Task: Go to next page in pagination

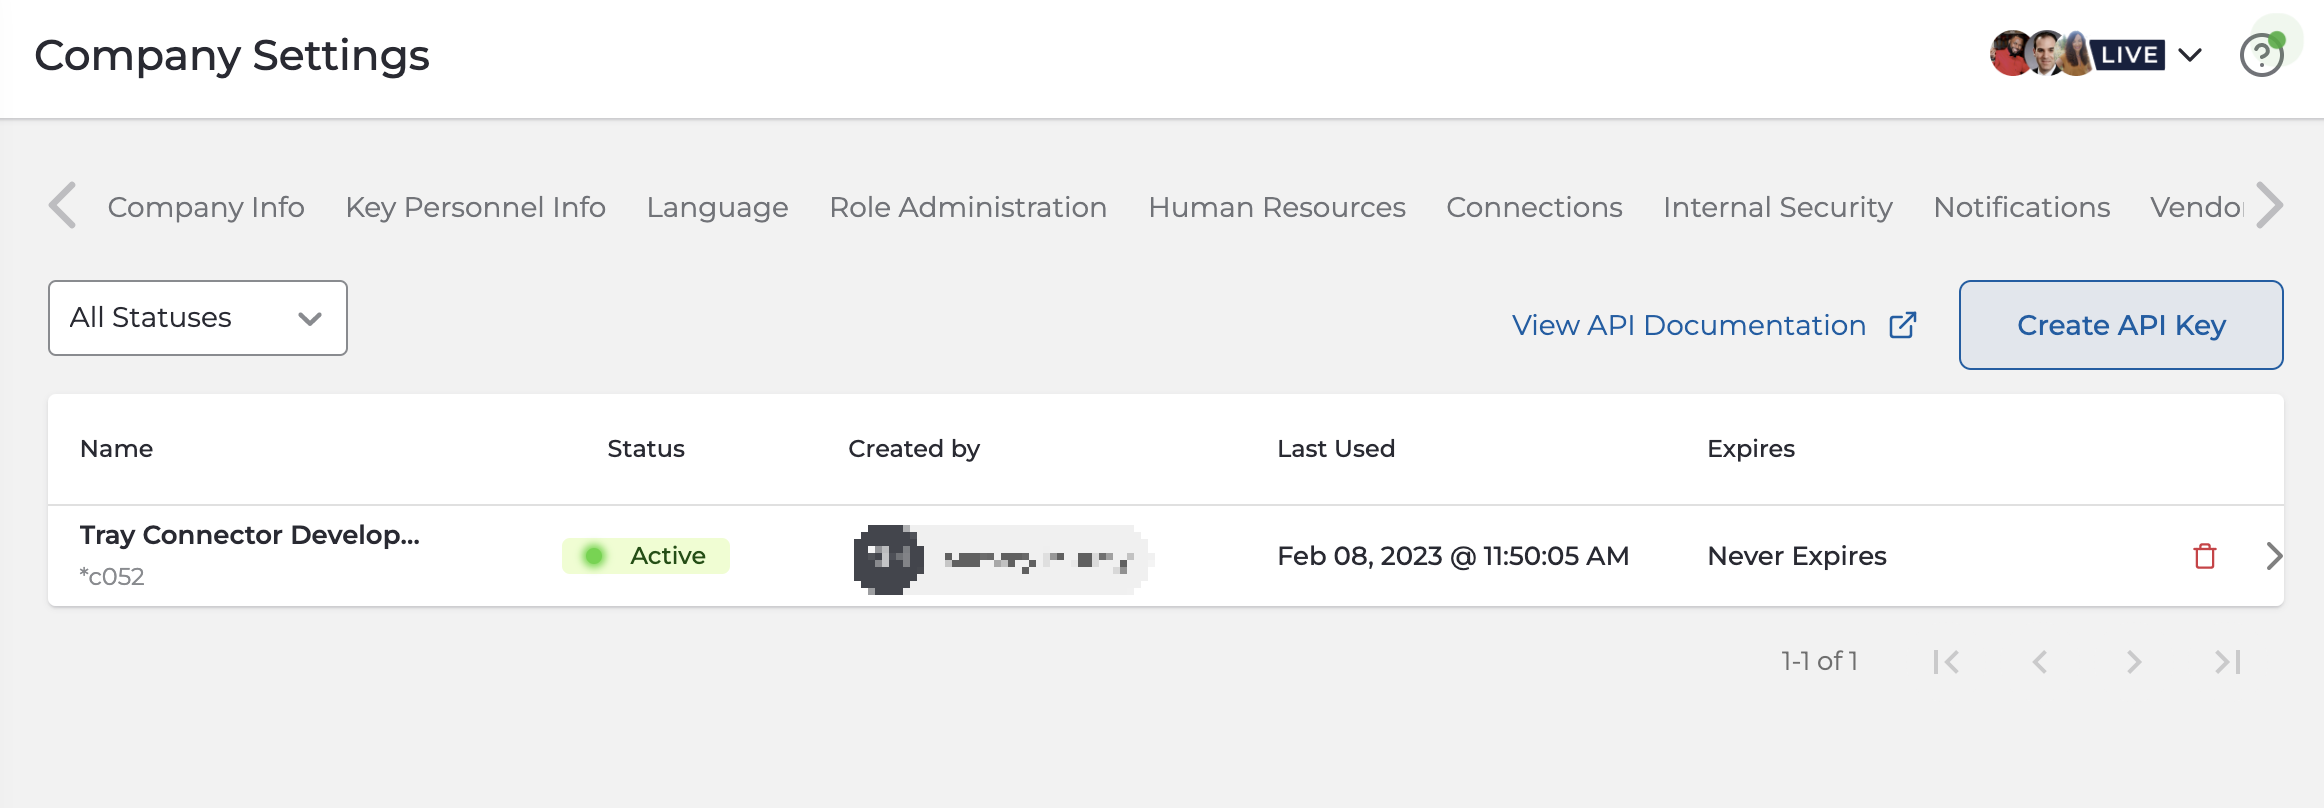Action: click(x=2134, y=661)
